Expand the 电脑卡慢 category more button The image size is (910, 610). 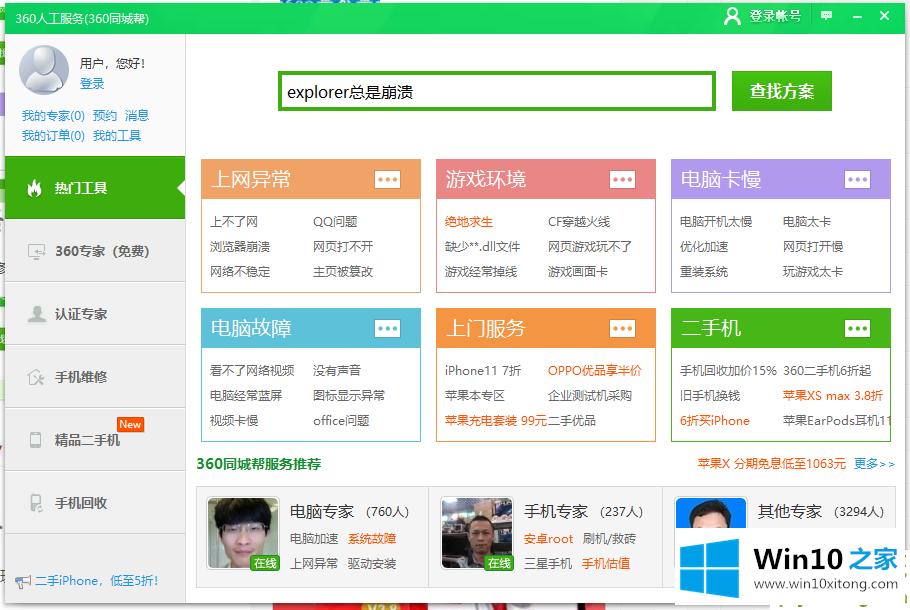pos(857,180)
